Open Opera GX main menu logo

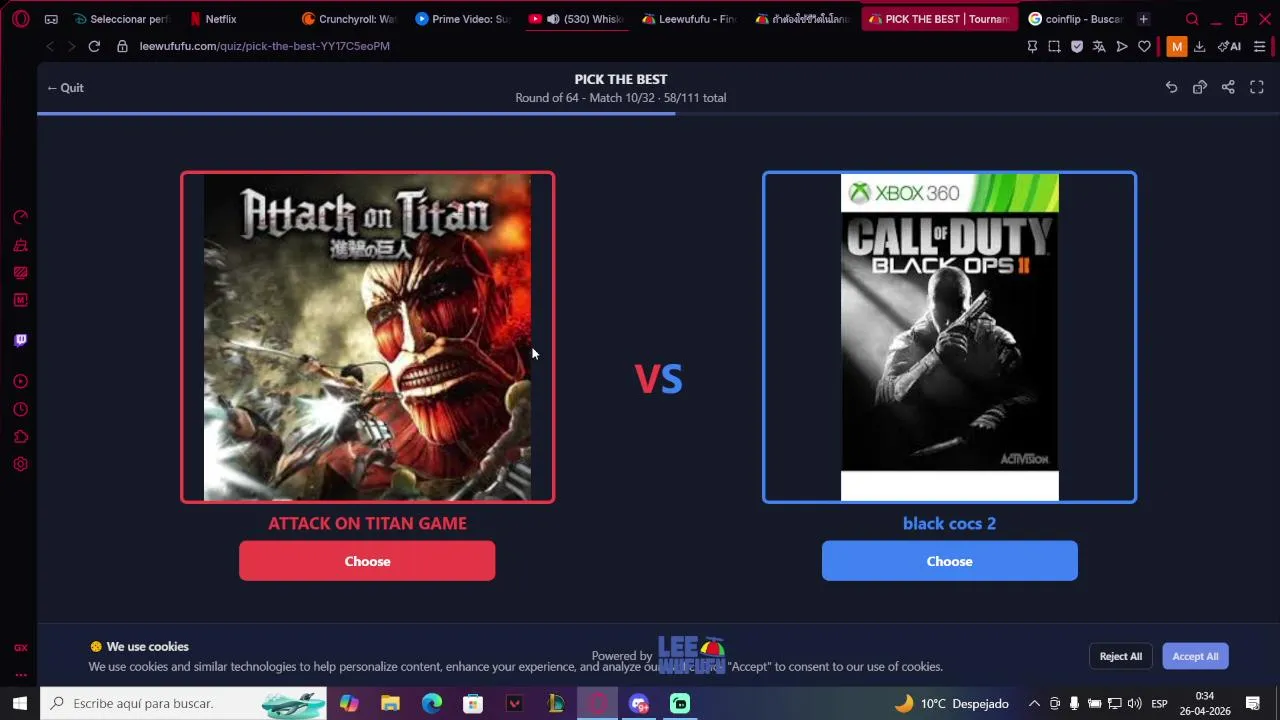coord(21,19)
